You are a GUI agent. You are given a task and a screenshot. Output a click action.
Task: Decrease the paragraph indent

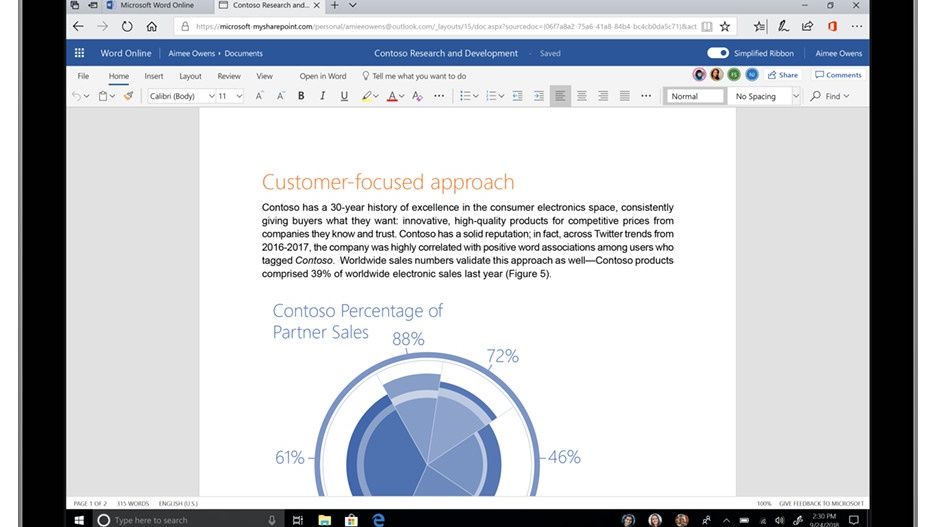pos(517,96)
